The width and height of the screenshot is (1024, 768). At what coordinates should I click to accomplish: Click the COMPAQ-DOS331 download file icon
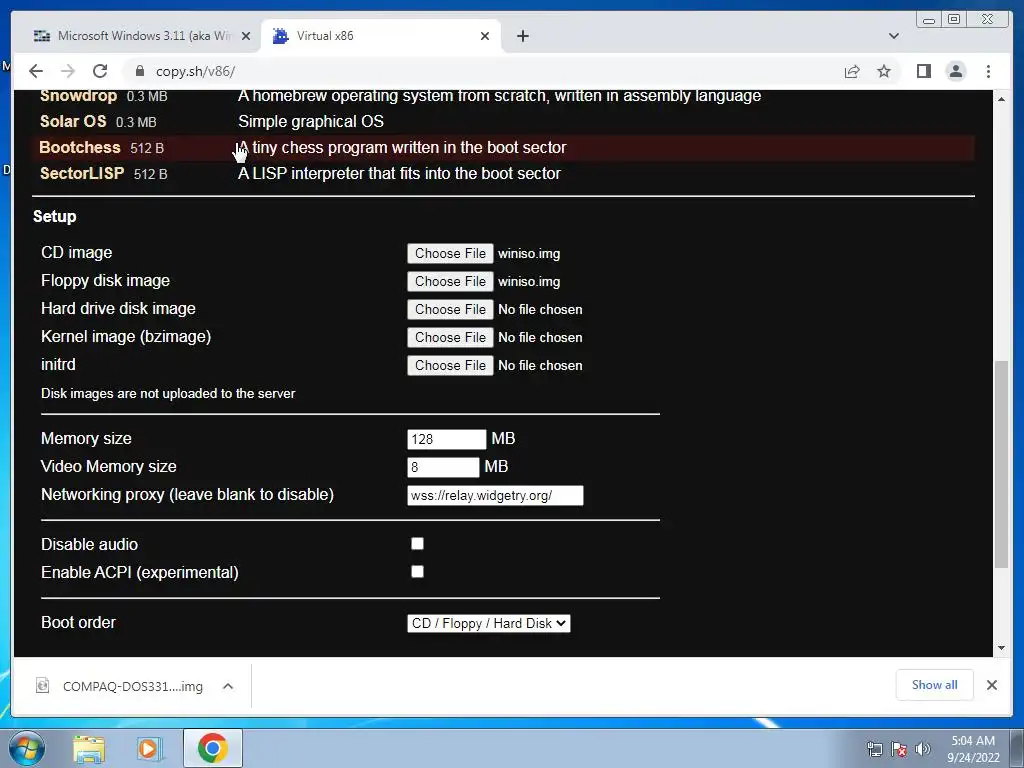click(42, 686)
